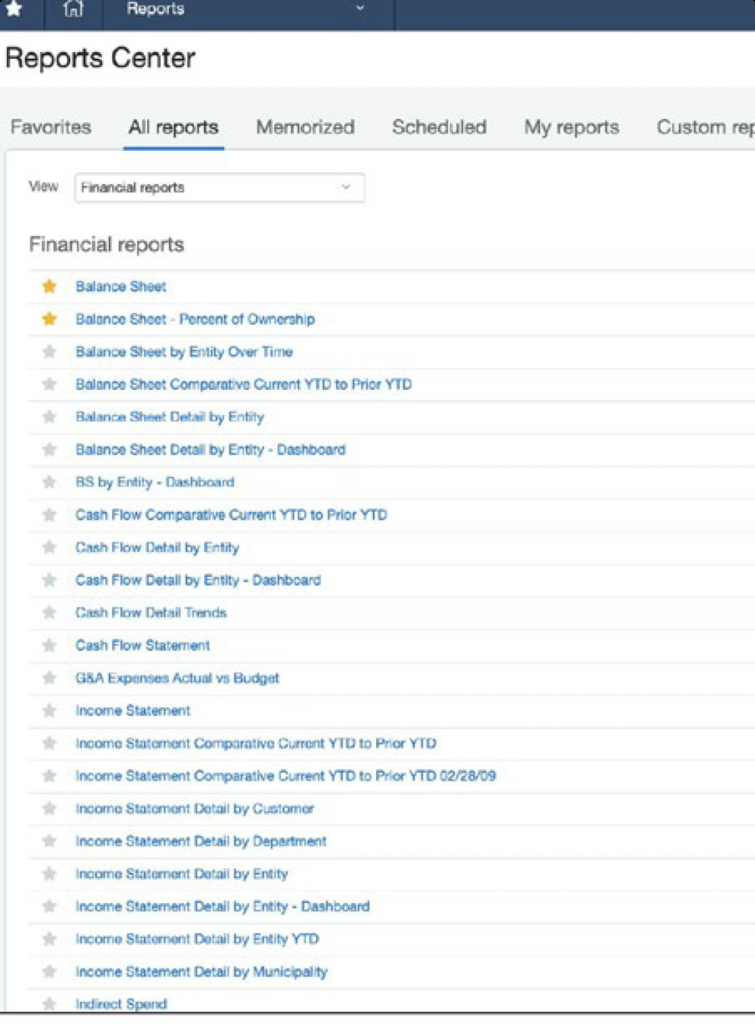Screen dimensions: 755x1024
Task: Unfavorite Balance Sheet - Percent of Ownership star
Action: click(49, 319)
